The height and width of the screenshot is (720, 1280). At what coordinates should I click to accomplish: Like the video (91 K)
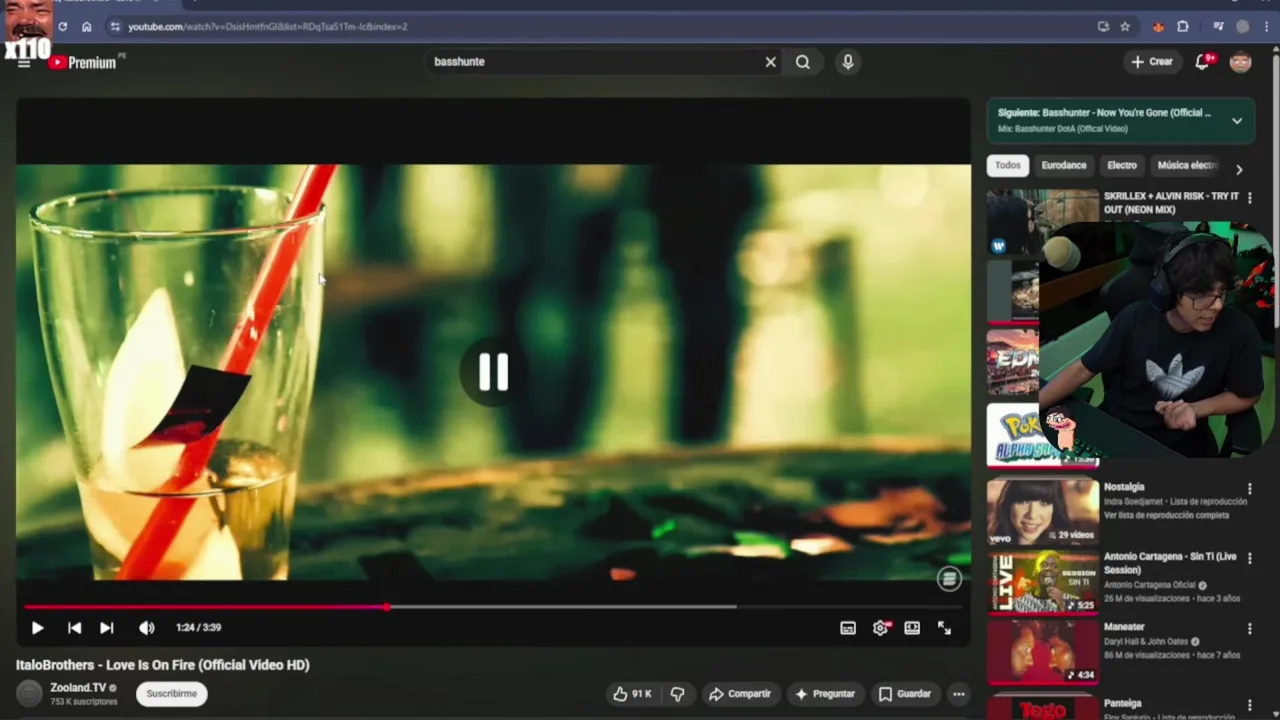pyautogui.click(x=632, y=694)
